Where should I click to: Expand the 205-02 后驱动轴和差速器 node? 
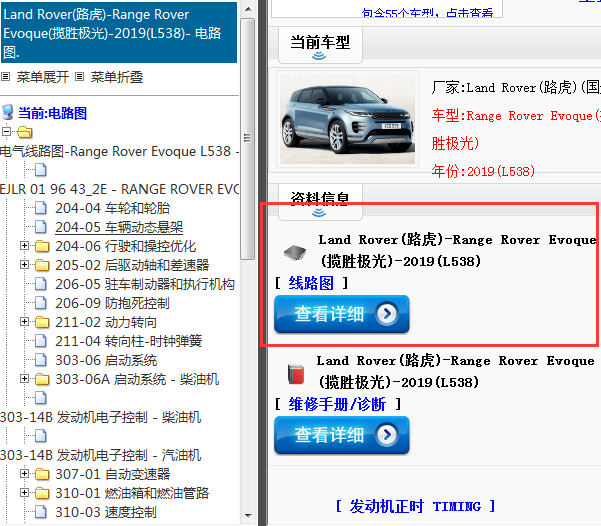25,265
